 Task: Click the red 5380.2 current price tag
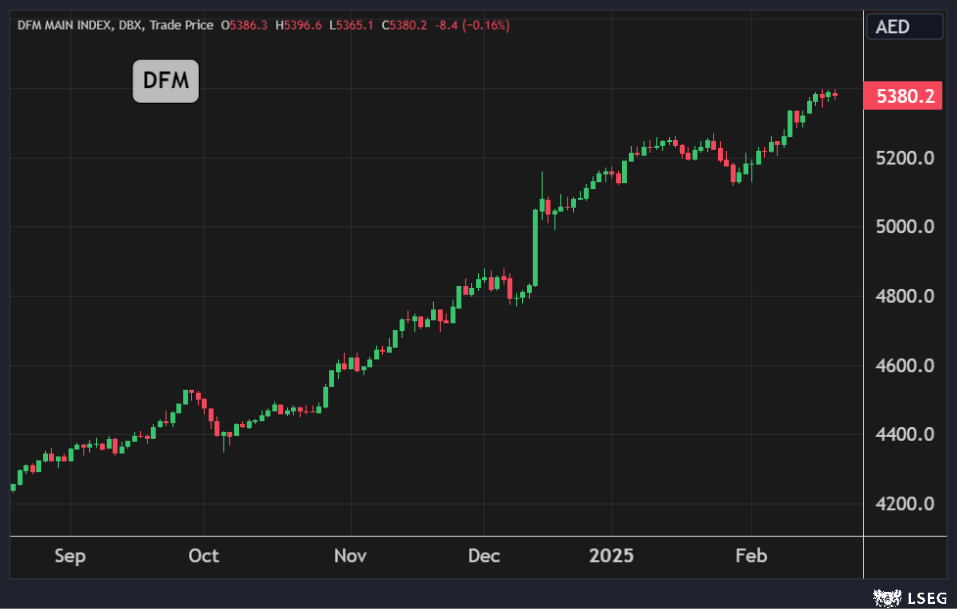905,97
